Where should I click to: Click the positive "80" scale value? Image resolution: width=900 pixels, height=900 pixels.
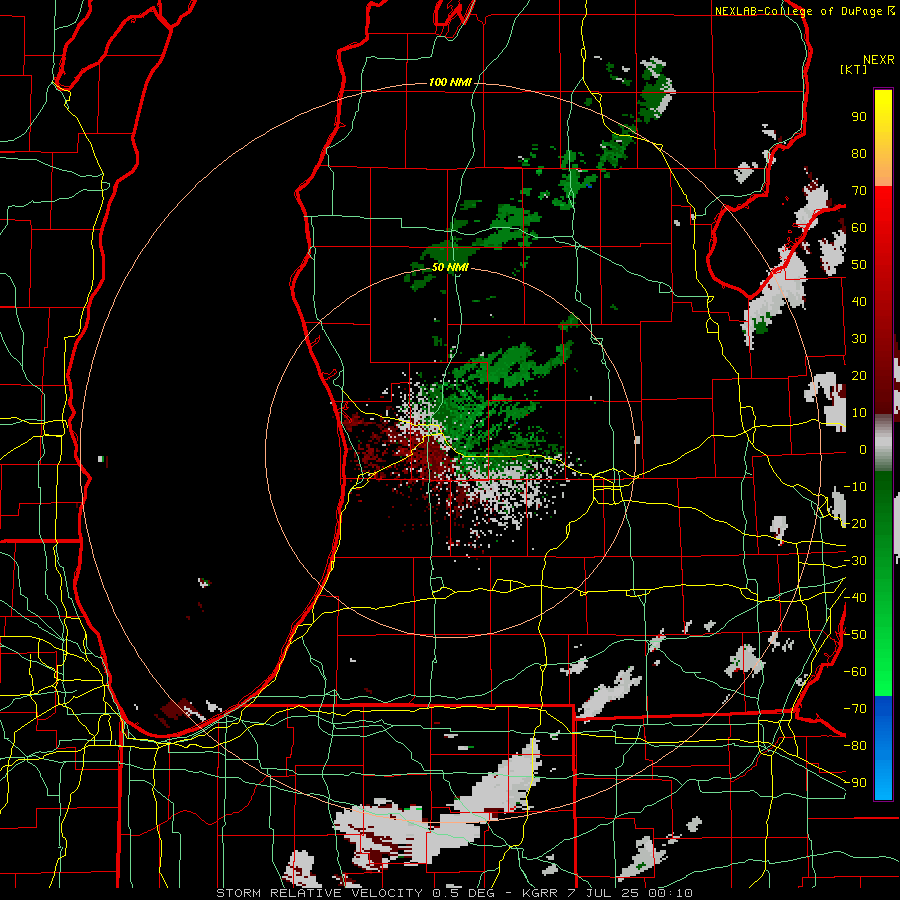pyautogui.click(x=859, y=153)
